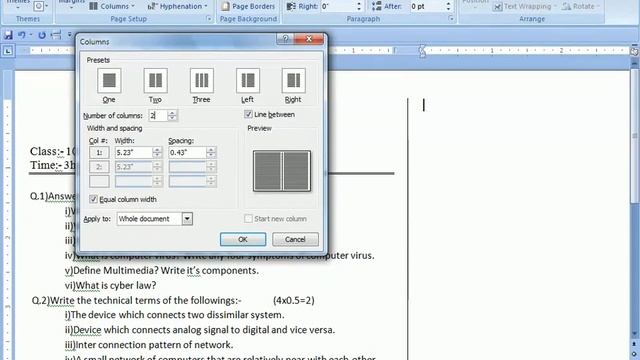This screenshot has width=640, height=360.
Task: Click the Spacing After value field
Action: pos(427,7)
